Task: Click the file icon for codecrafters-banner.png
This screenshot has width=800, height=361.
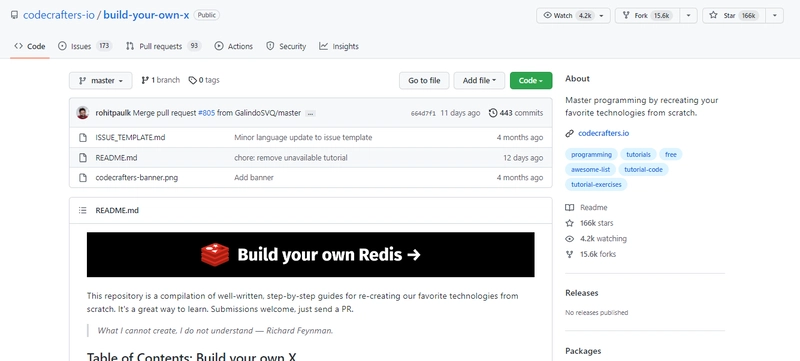Action: [83, 178]
